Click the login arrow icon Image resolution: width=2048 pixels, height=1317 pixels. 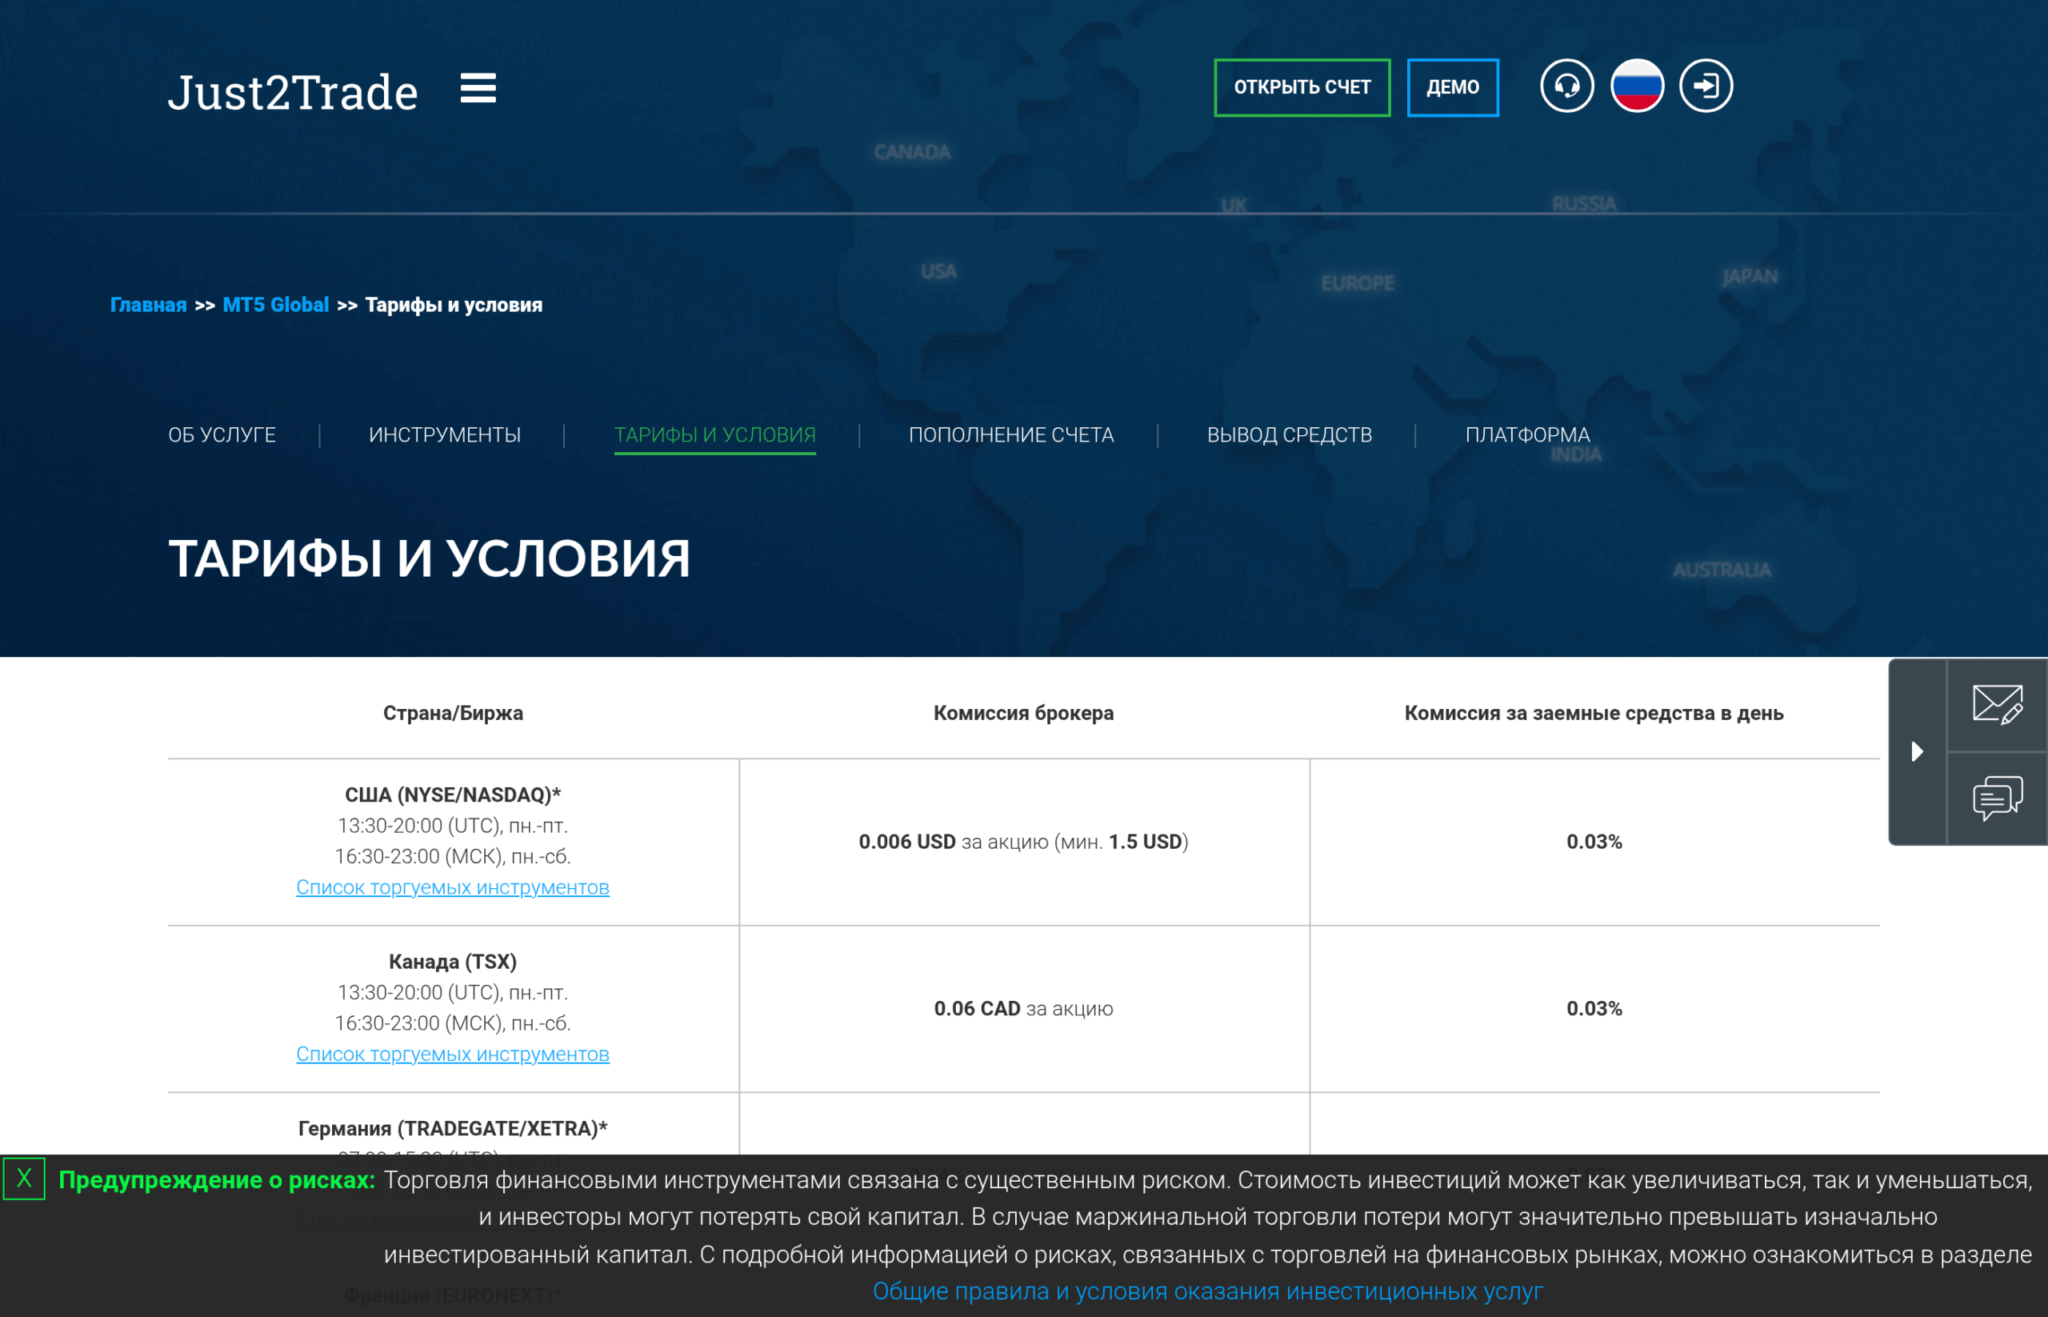click(x=1705, y=87)
